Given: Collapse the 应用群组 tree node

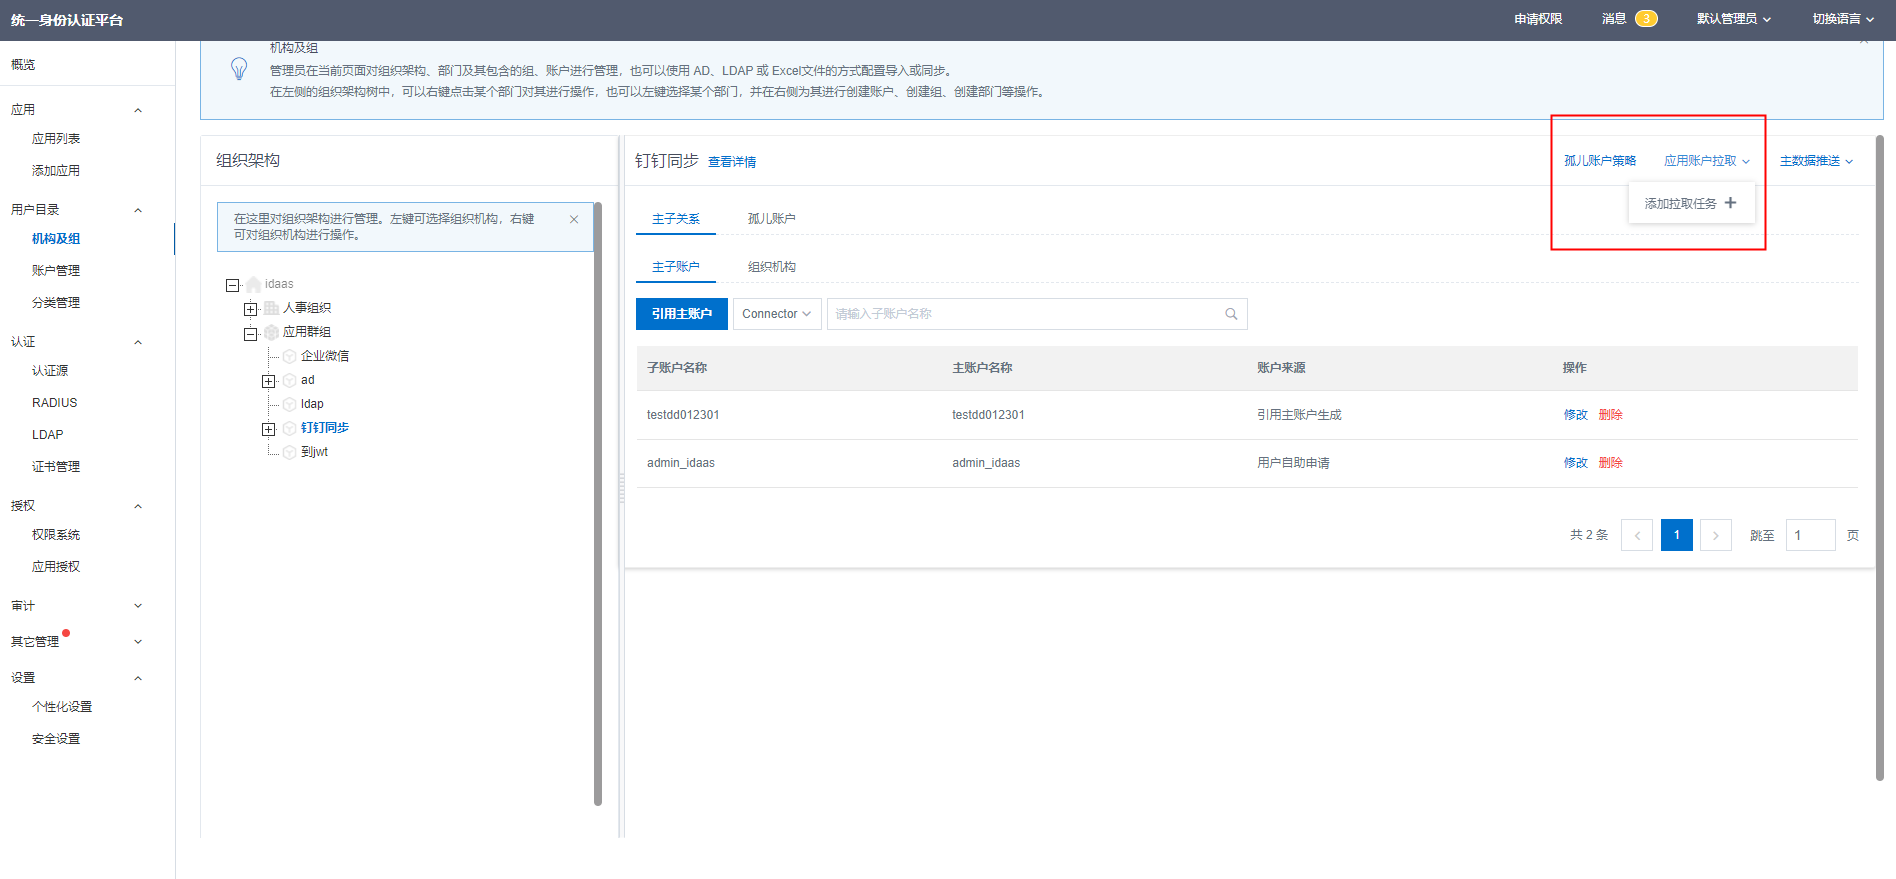Looking at the screenshot, I should [x=251, y=333].
